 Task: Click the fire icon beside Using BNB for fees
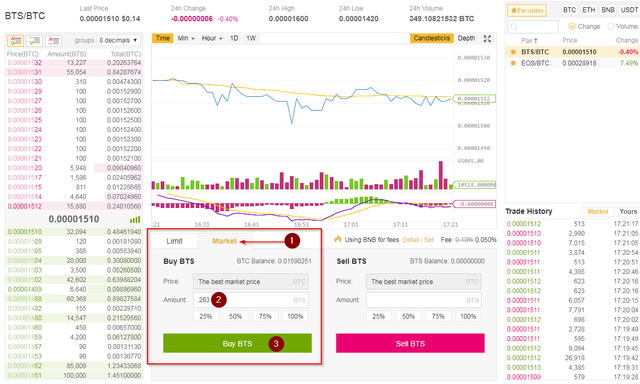click(338, 240)
